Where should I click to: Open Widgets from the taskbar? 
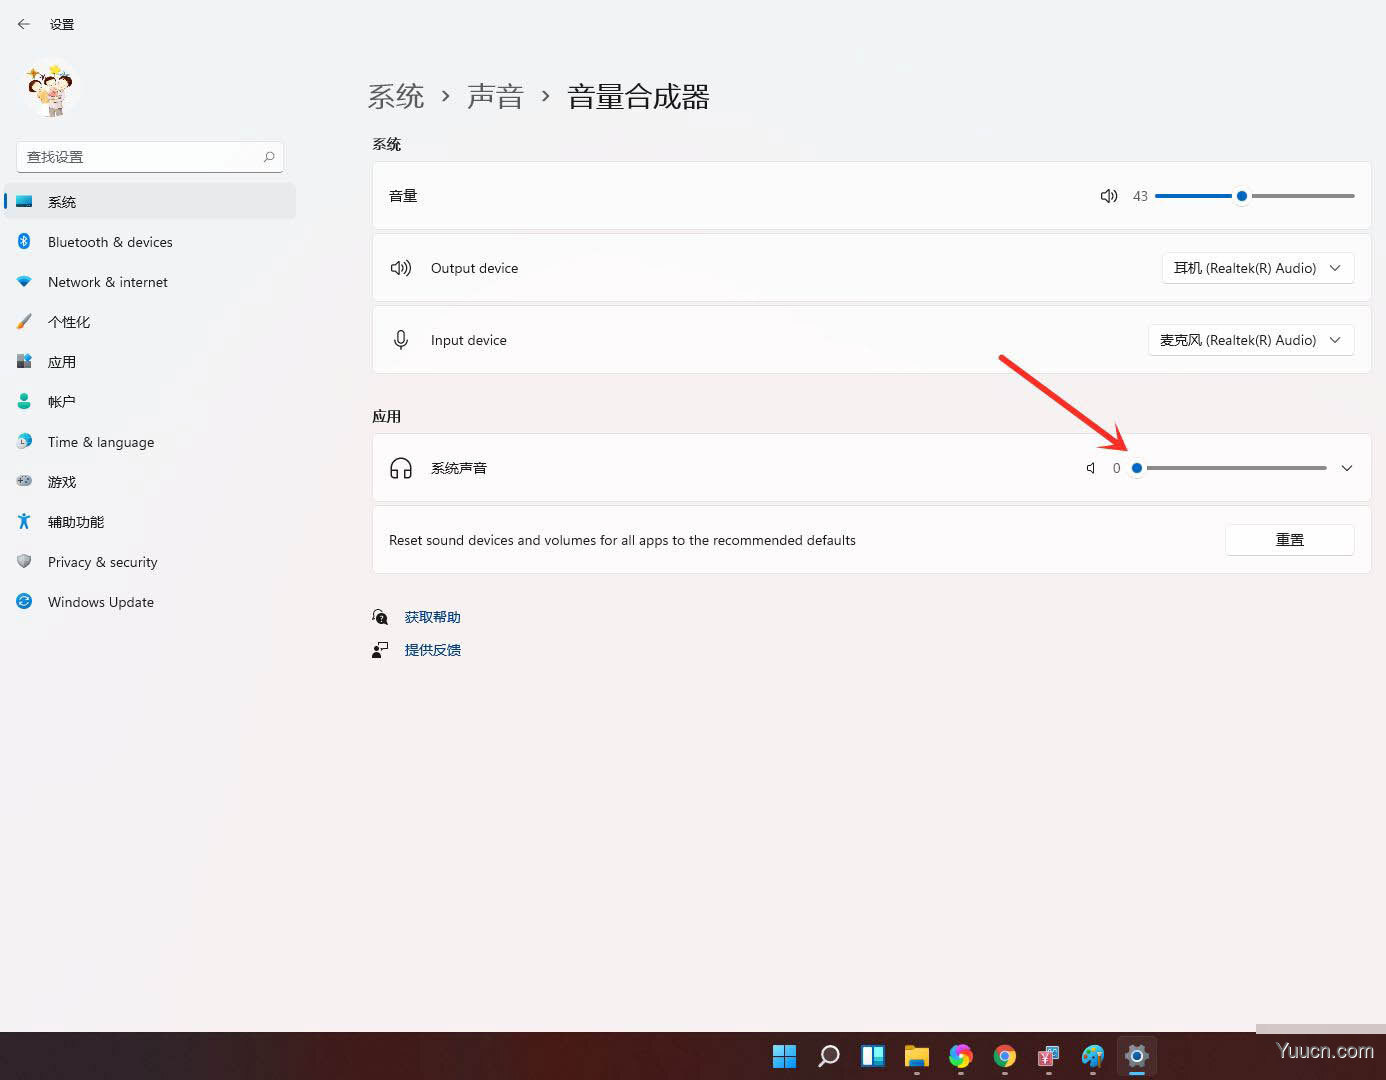pos(873,1056)
